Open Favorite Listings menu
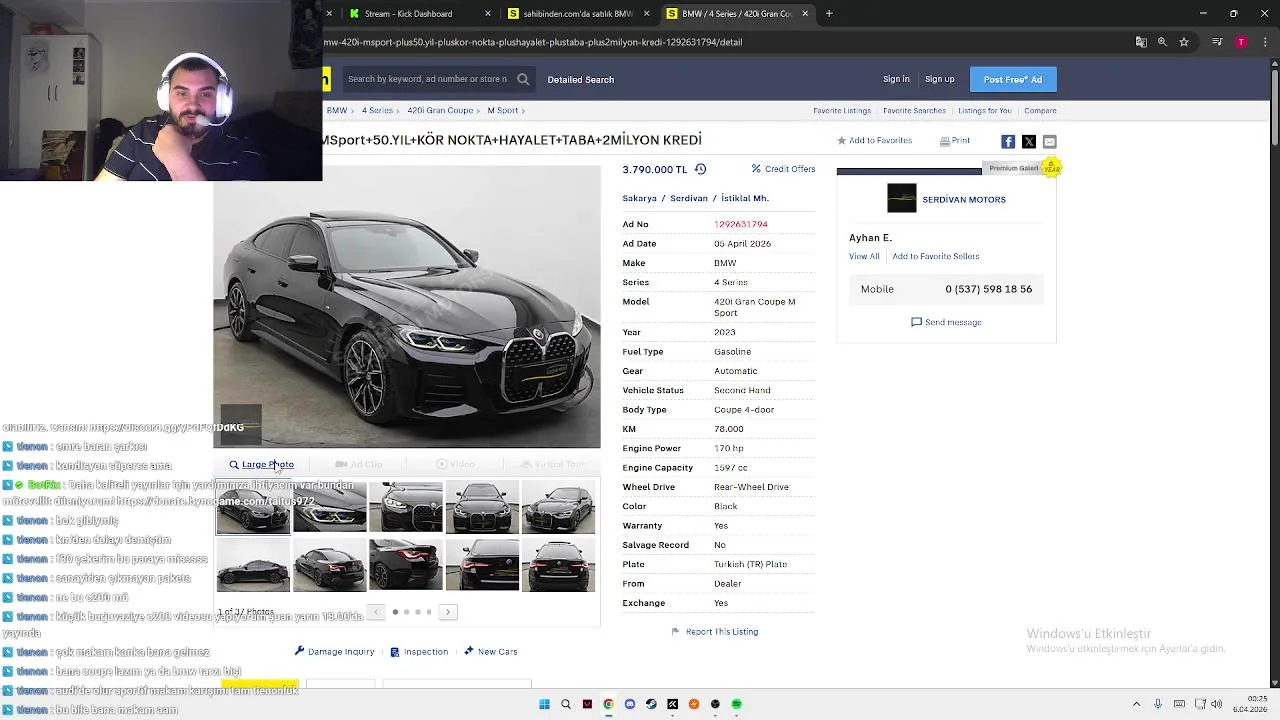This screenshot has width=1280, height=720. coord(842,111)
